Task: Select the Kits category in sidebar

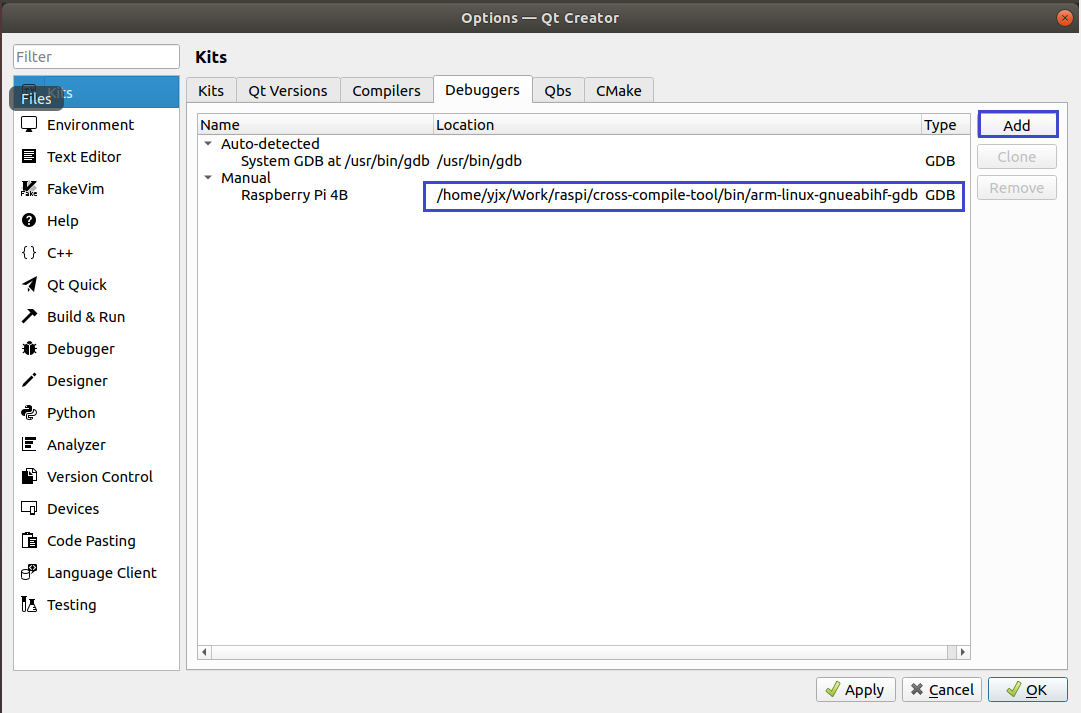Action: [x=97, y=92]
